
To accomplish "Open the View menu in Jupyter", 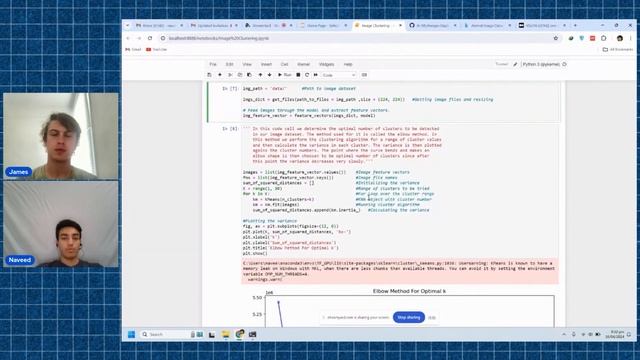I will point(247,64).
